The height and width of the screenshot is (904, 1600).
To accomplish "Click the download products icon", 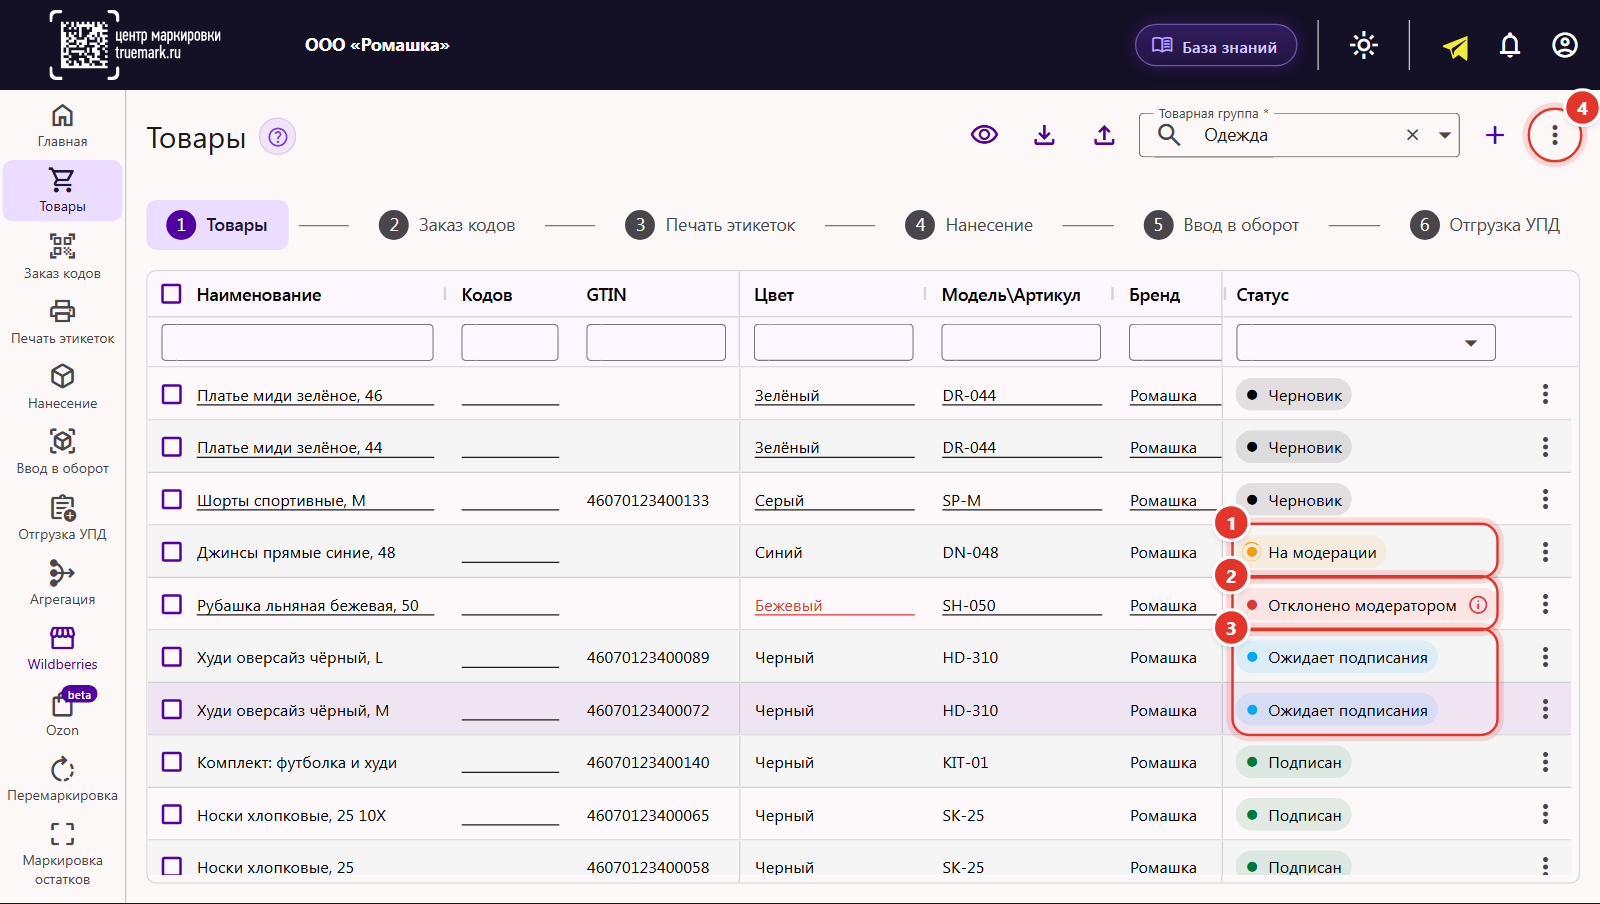I will (1044, 135).
